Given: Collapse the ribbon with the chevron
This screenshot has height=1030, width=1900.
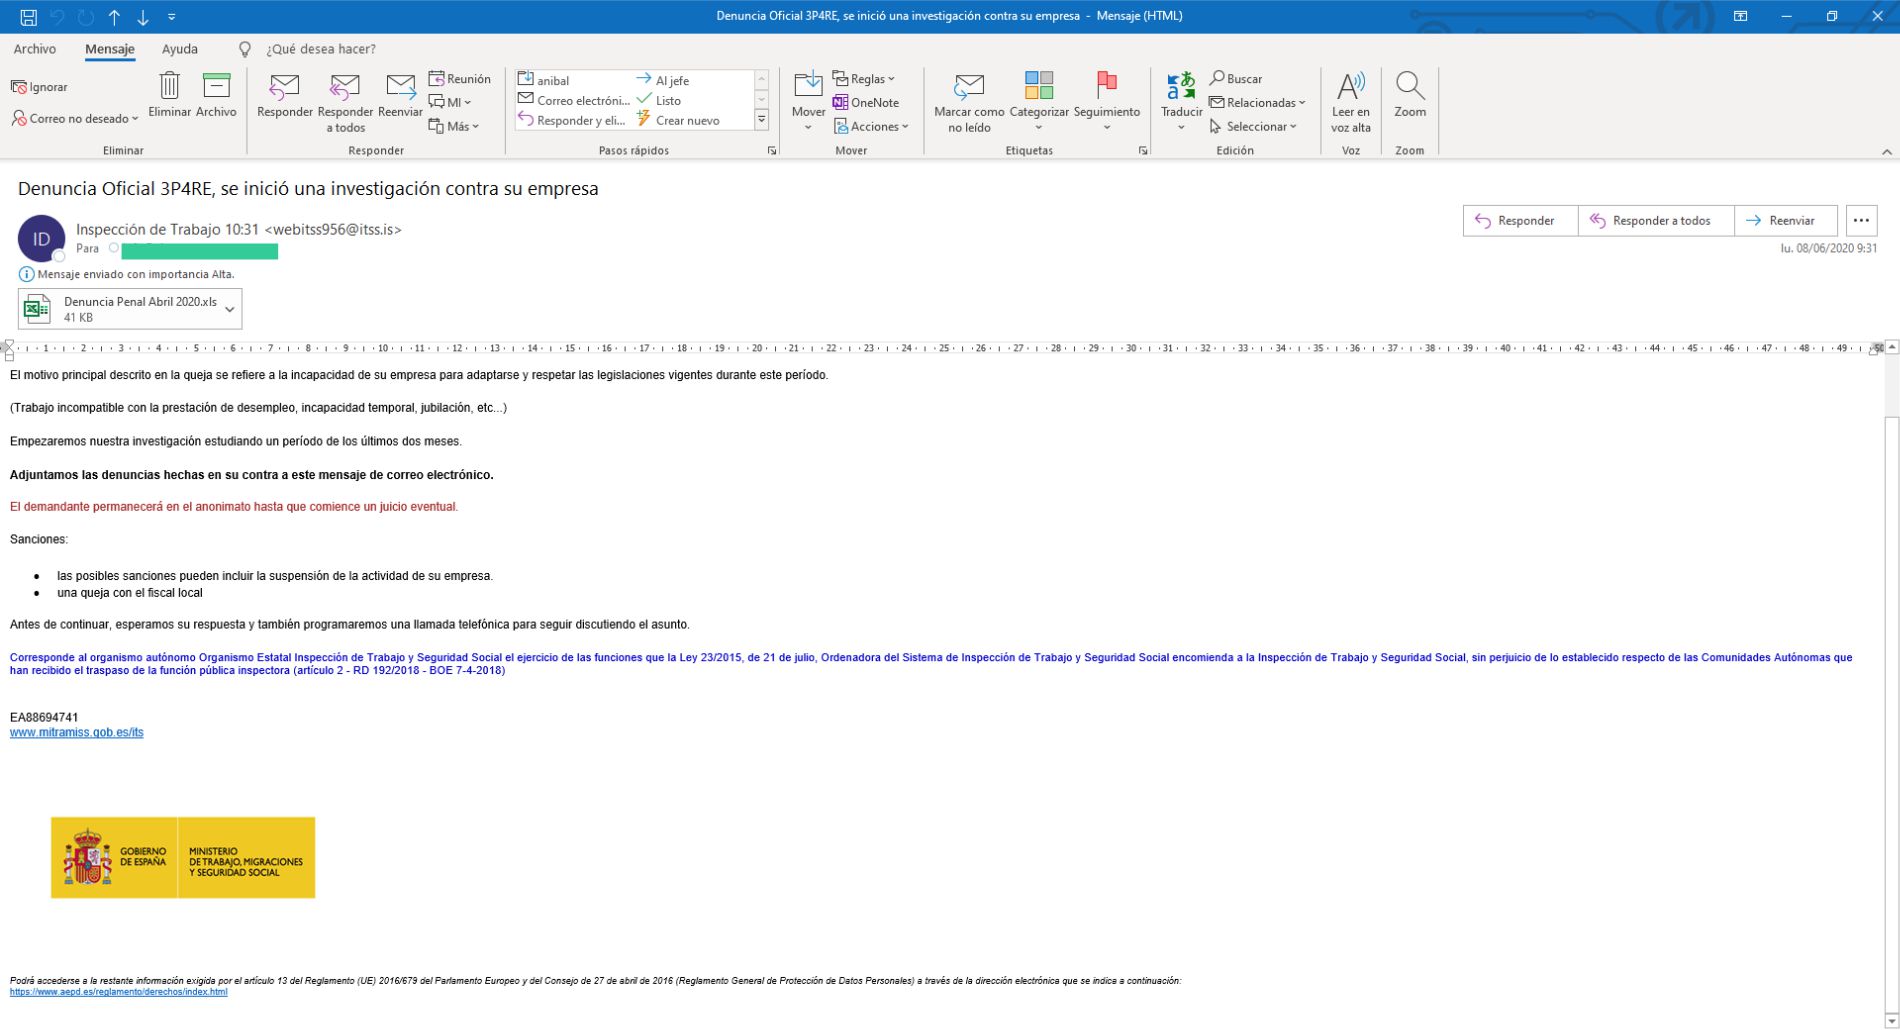Looking at the screenshot, I should click(x=1886, y=152).
